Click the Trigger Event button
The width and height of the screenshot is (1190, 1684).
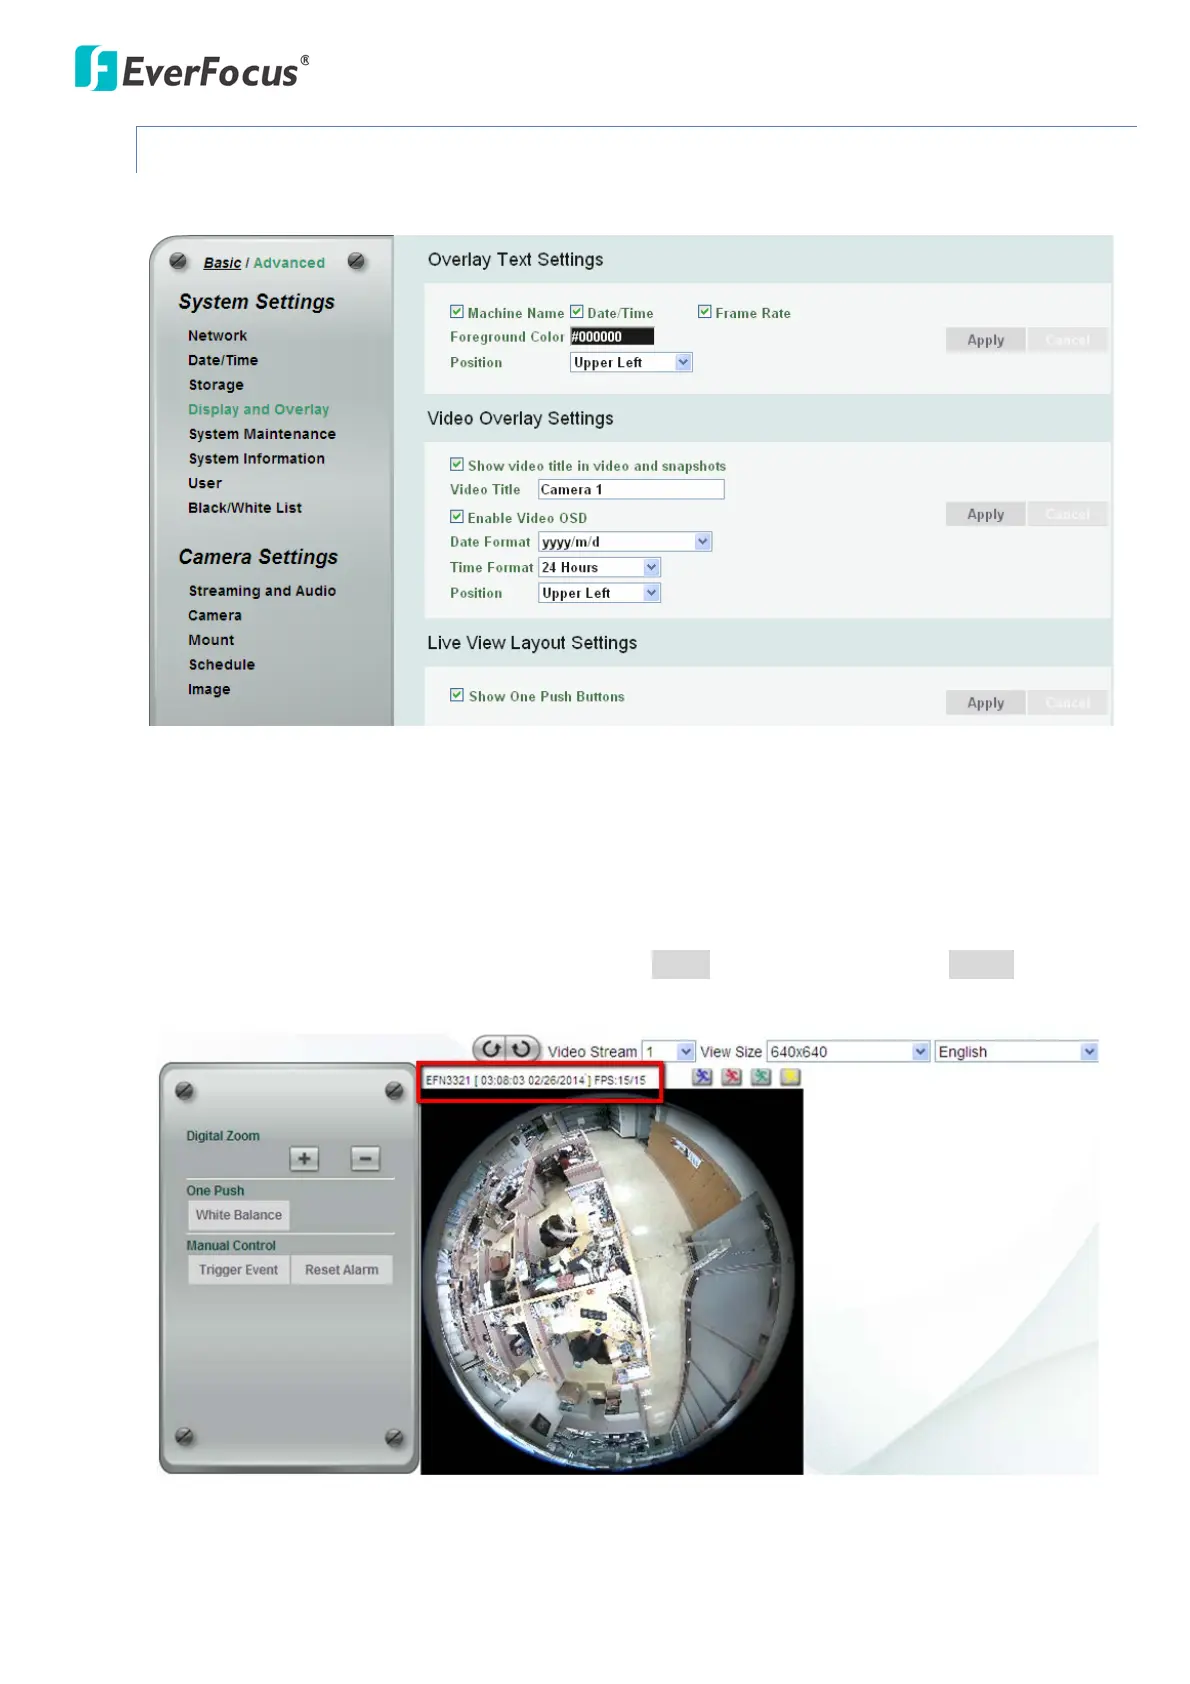pyautogui.click(x=239, y=1270)
